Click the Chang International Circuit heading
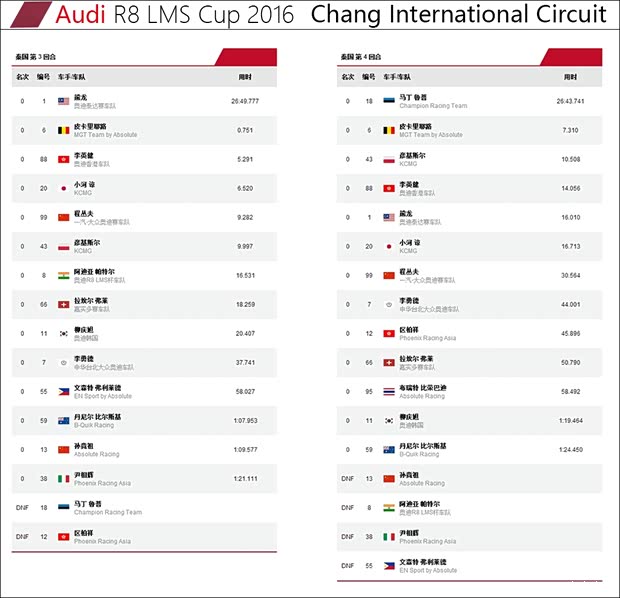 click(458, 15)
